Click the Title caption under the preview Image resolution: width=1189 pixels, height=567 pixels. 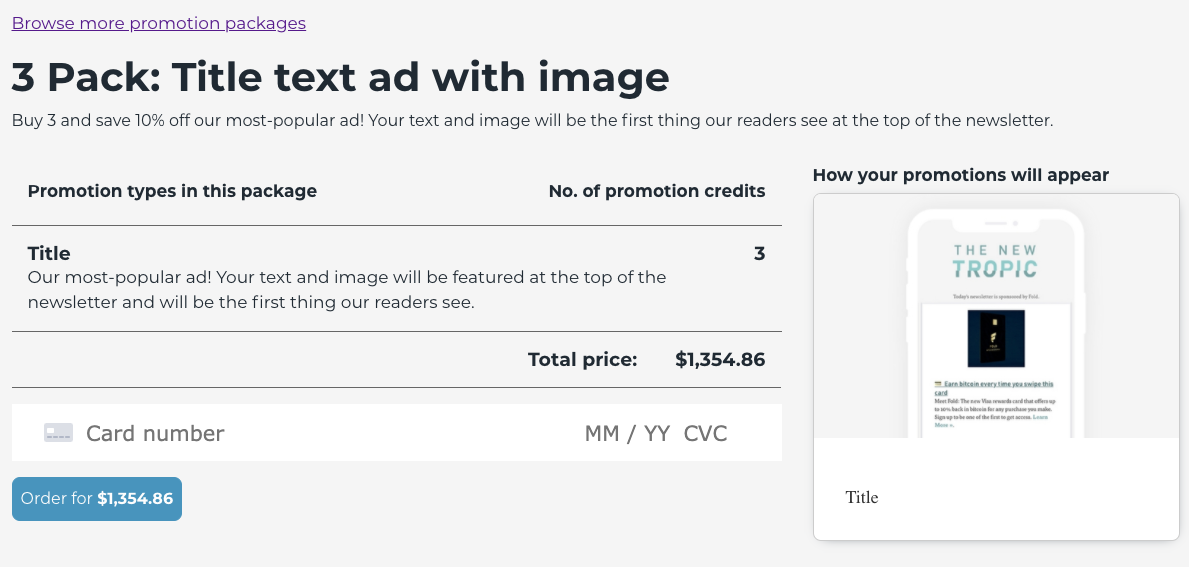coord(861,497)
